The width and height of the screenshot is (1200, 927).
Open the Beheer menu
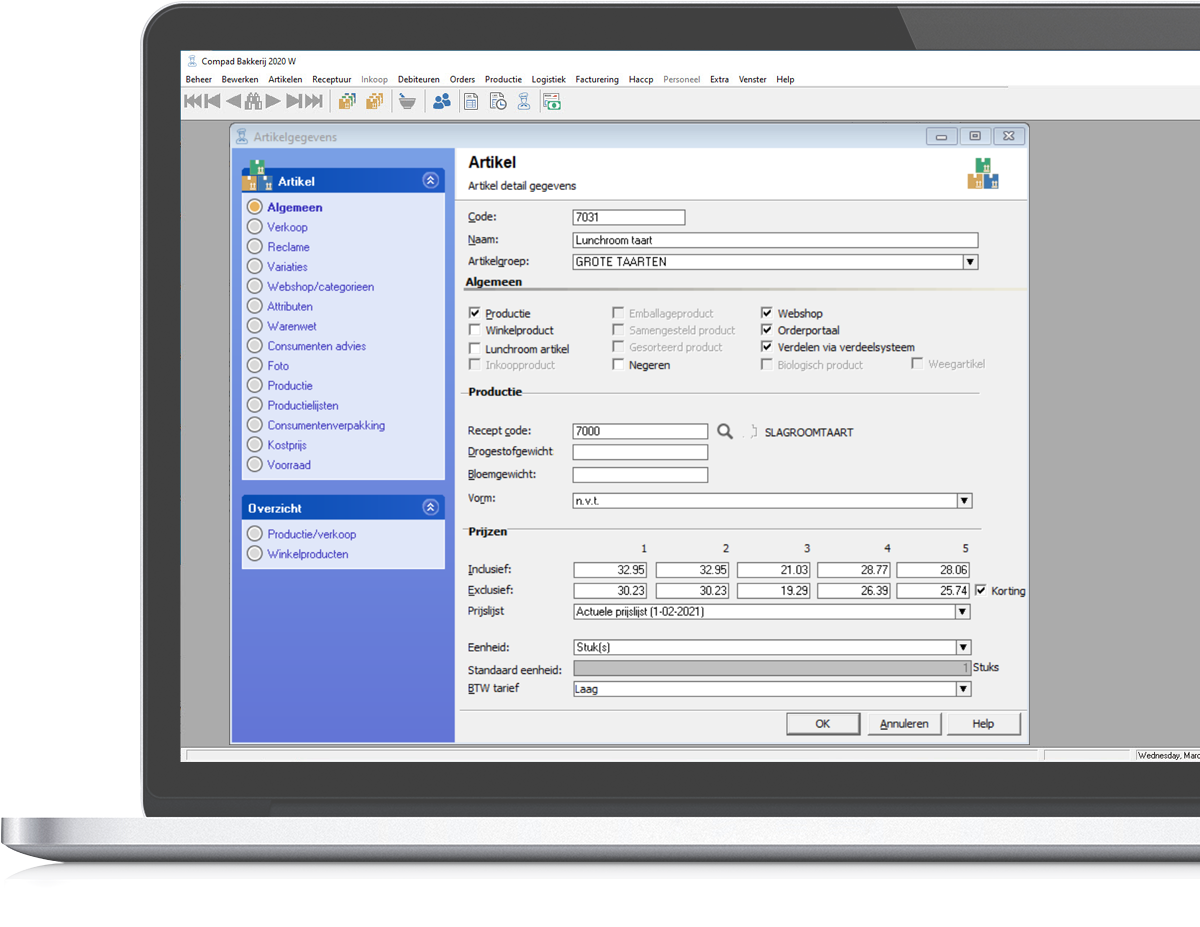click(x=199, y=79)
